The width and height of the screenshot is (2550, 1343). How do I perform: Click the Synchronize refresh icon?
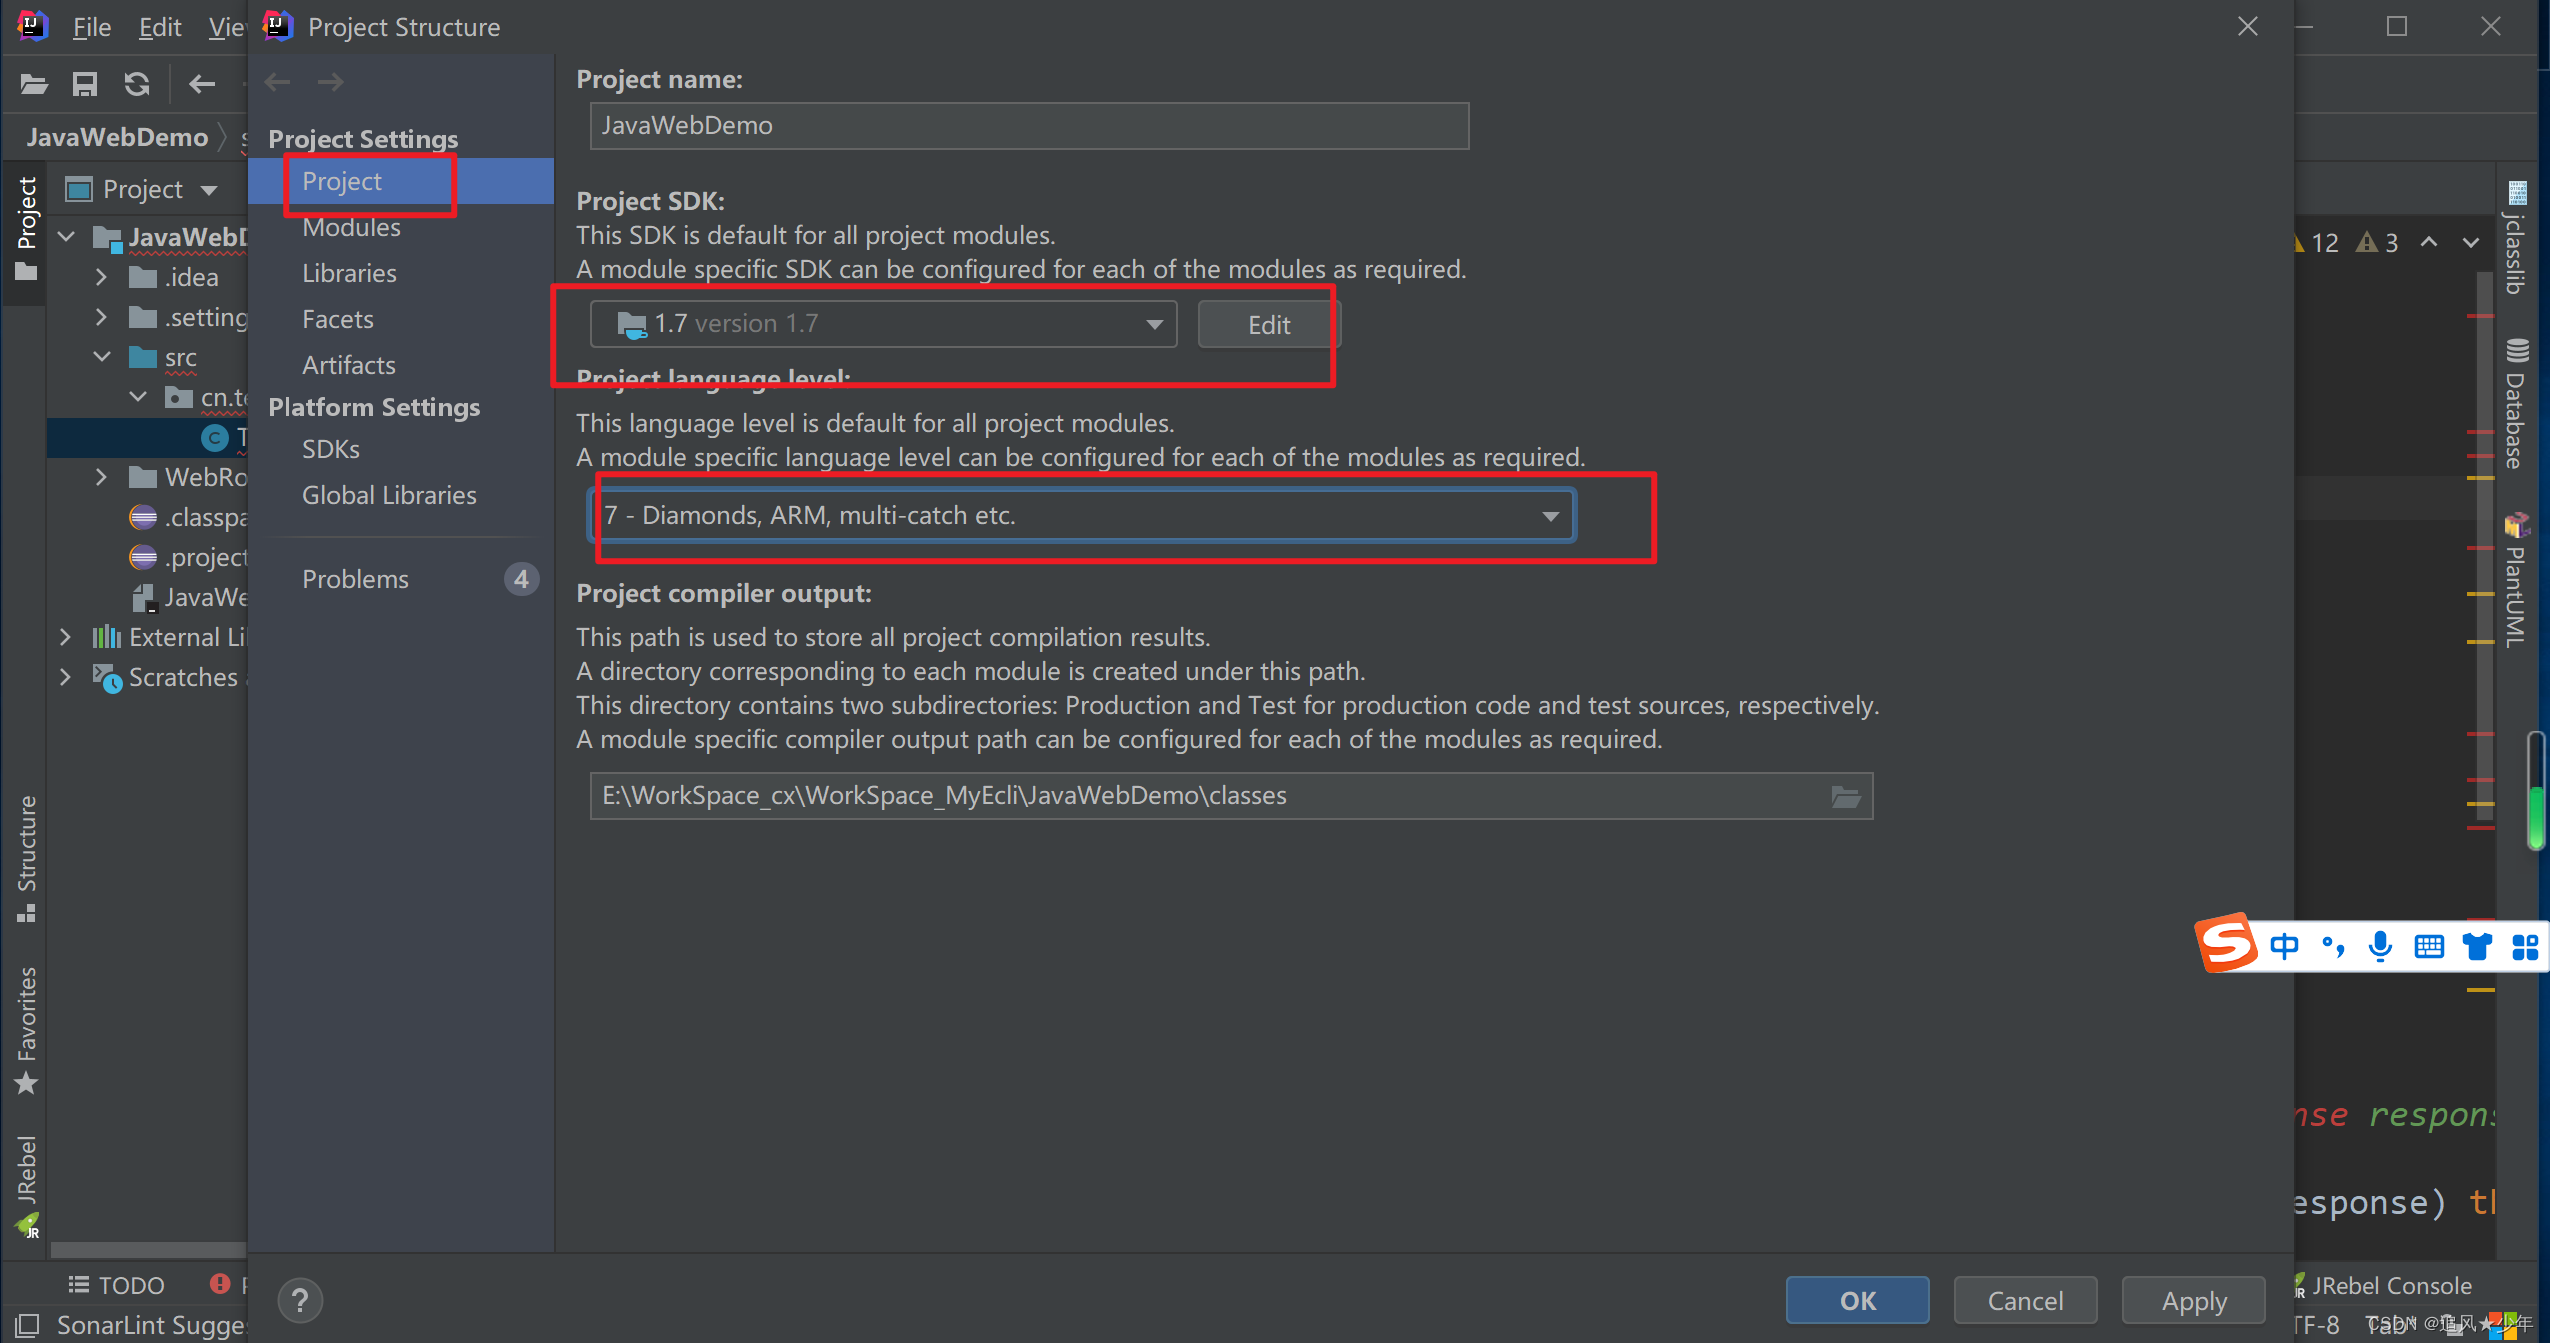pos(137,84)
